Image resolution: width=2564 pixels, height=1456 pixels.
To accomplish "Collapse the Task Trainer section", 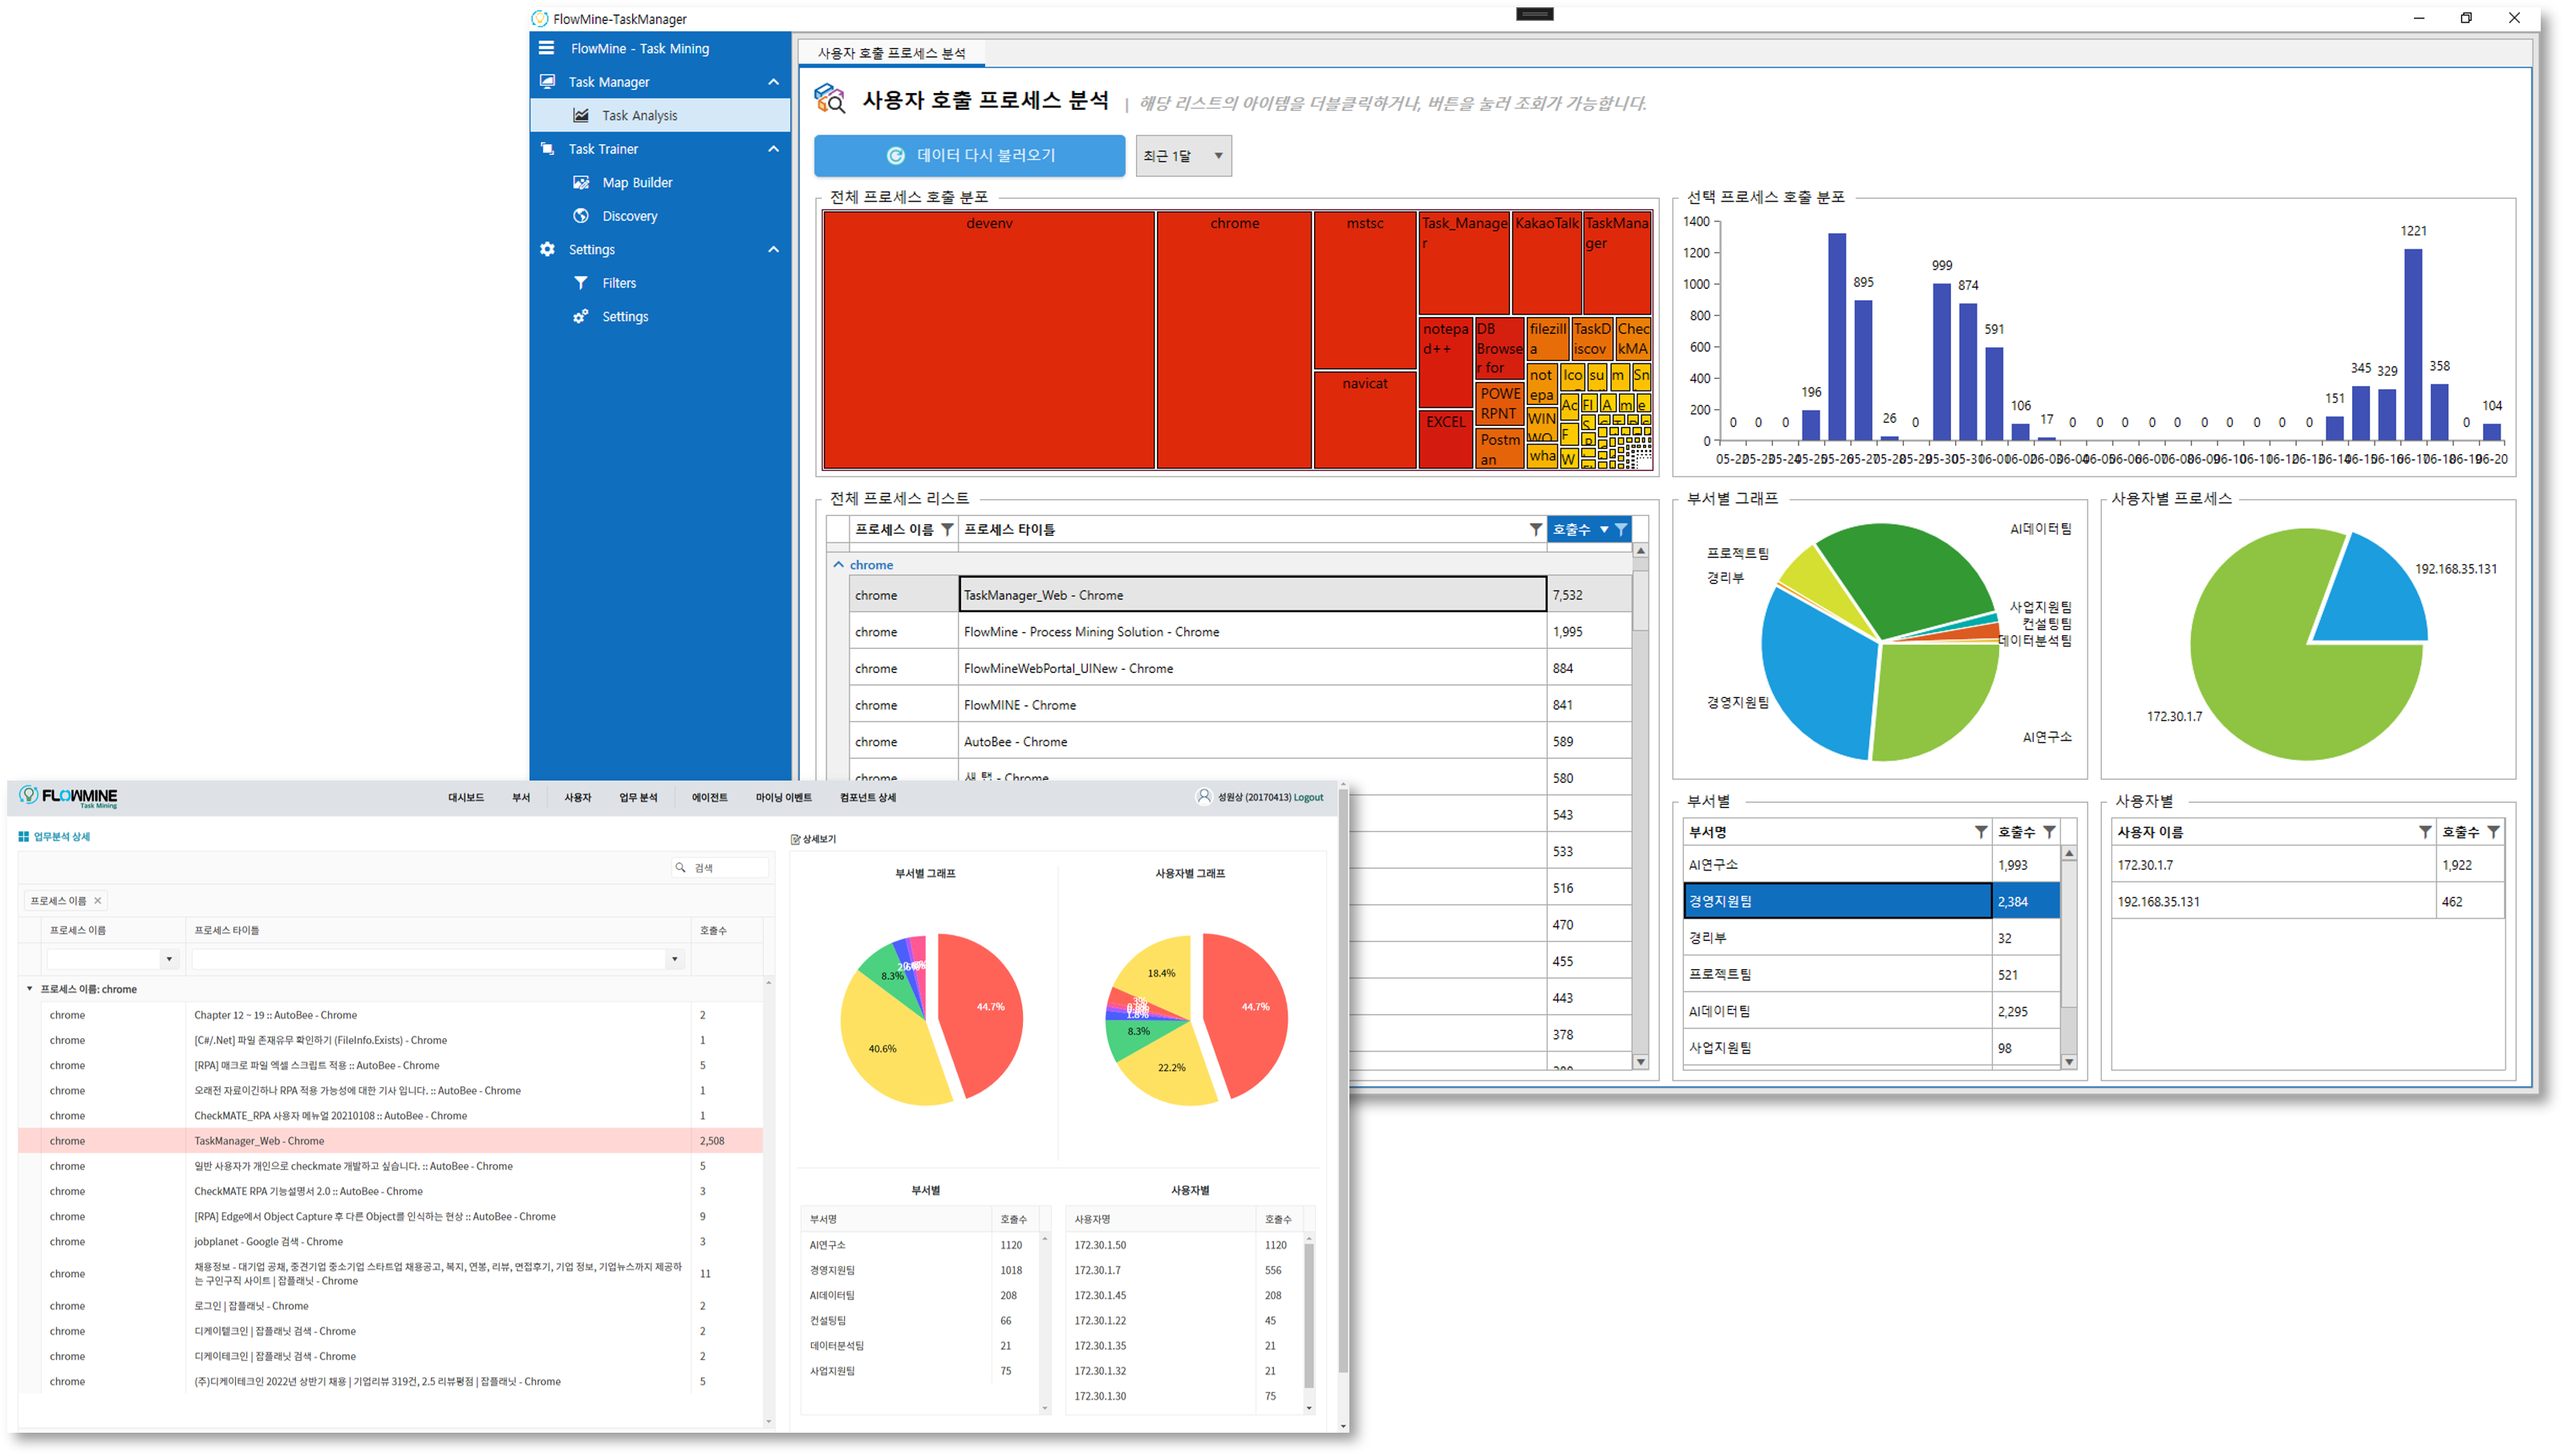I will pos(773,149).
